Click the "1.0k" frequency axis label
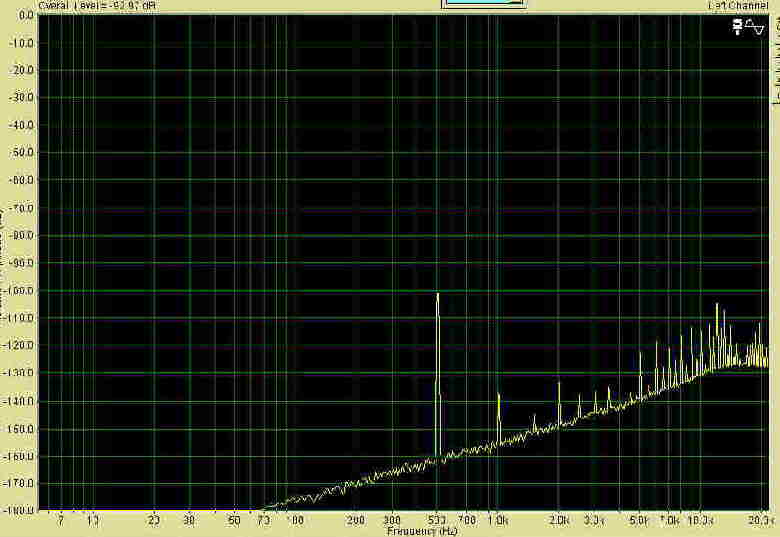 click(x=498, y=521)
